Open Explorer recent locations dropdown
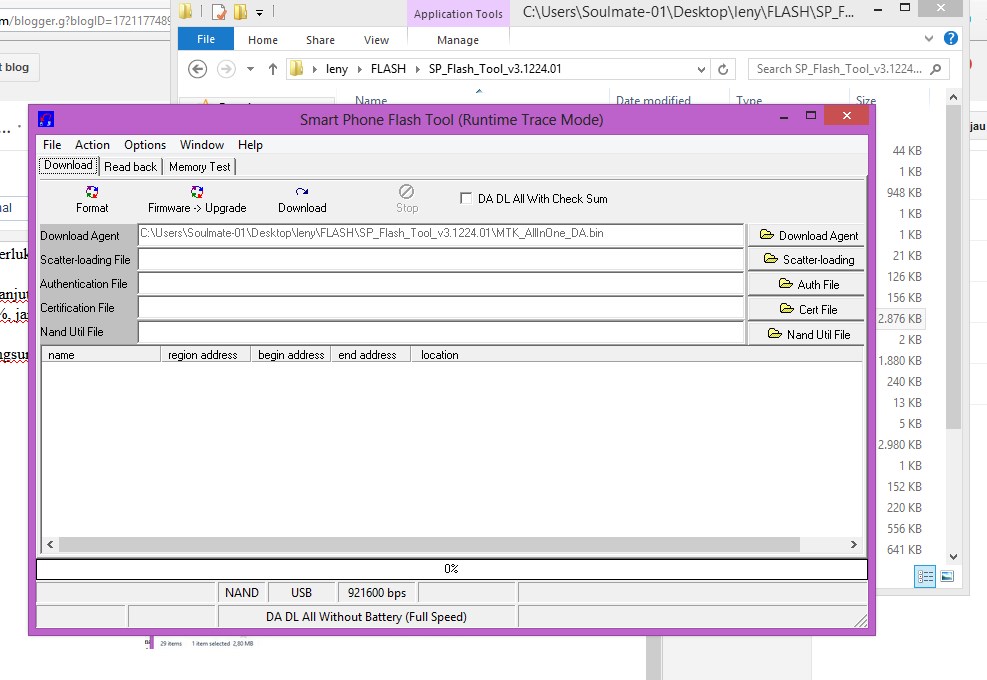Viewport: 987px width, 680px height. click(x=251, y=69)
